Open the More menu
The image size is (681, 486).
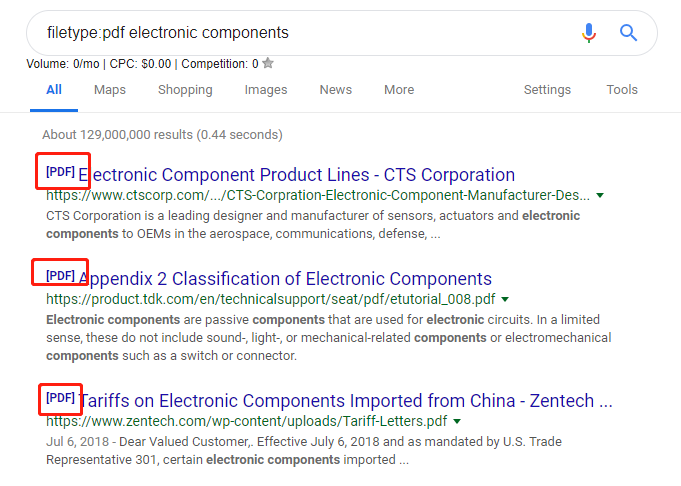399,90
